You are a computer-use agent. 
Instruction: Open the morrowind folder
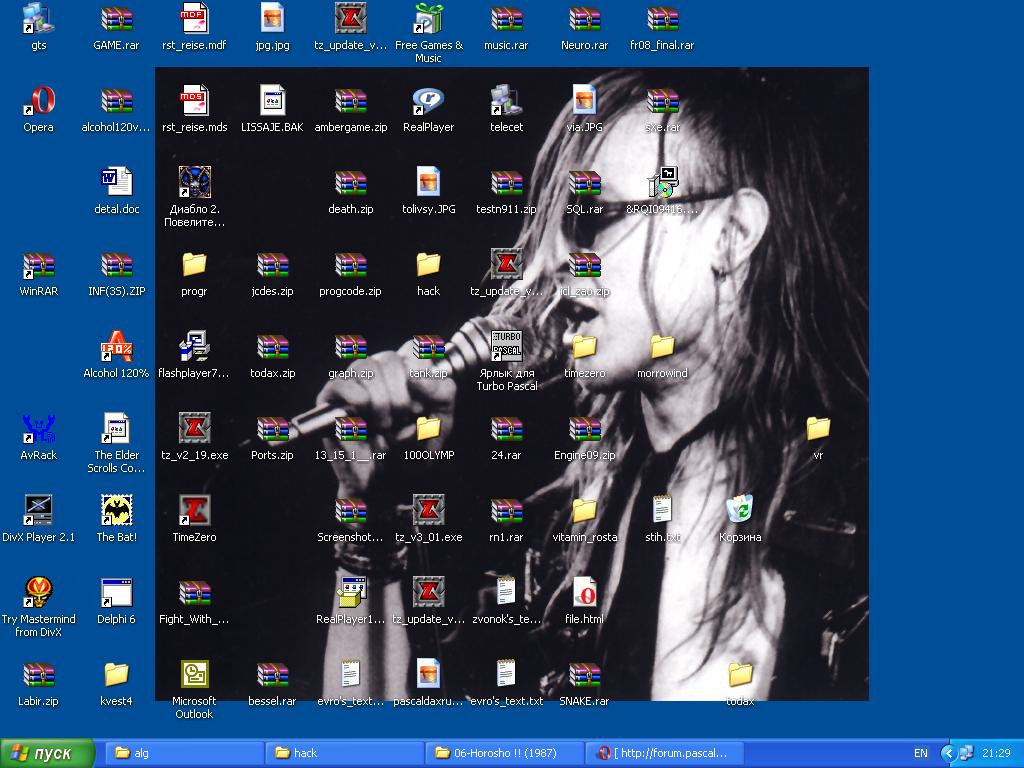[x=662, y=347]
